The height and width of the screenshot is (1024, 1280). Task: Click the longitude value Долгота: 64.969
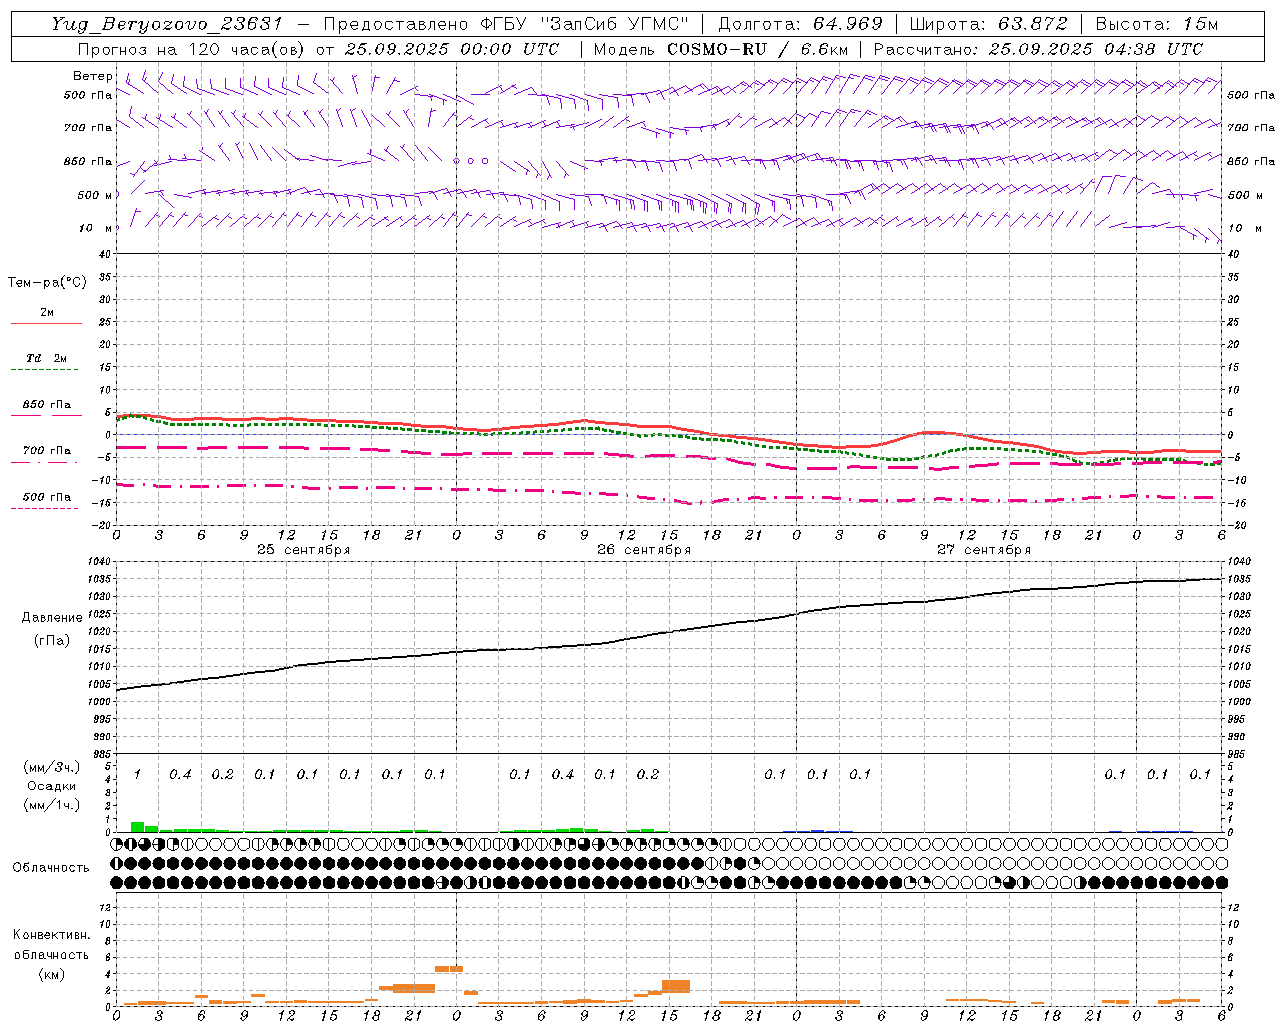coord(800,24)
